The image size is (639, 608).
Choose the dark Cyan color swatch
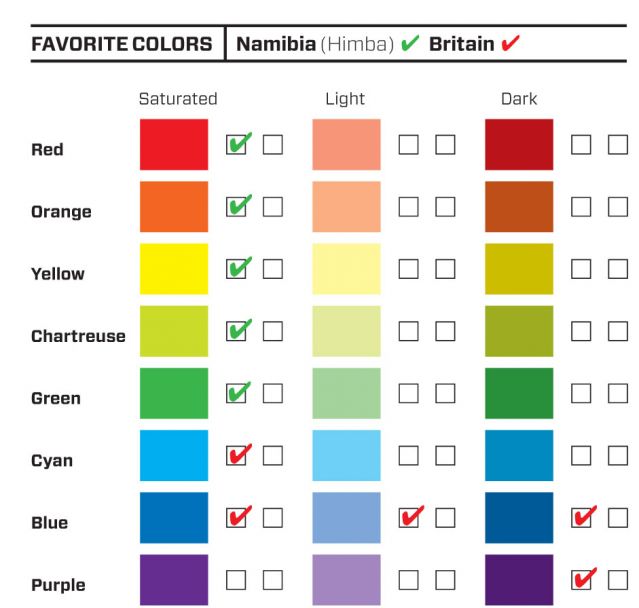click(x=518, y=456)
